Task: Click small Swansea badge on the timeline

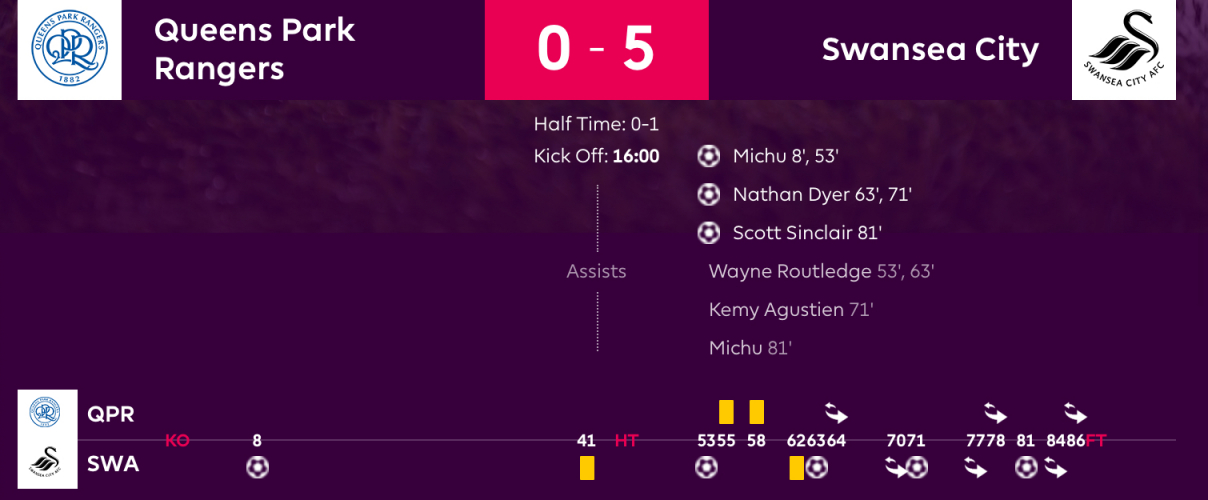Action: coord(46,465)
